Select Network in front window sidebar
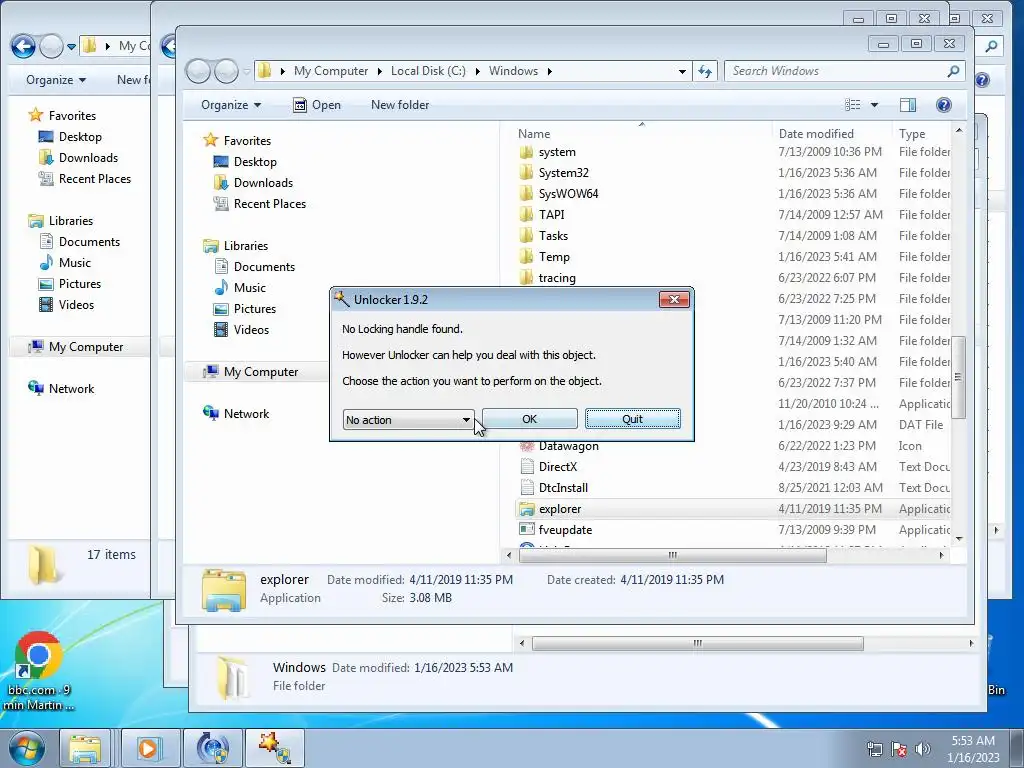Screen dimensions: 1024x768 point(246,413)
